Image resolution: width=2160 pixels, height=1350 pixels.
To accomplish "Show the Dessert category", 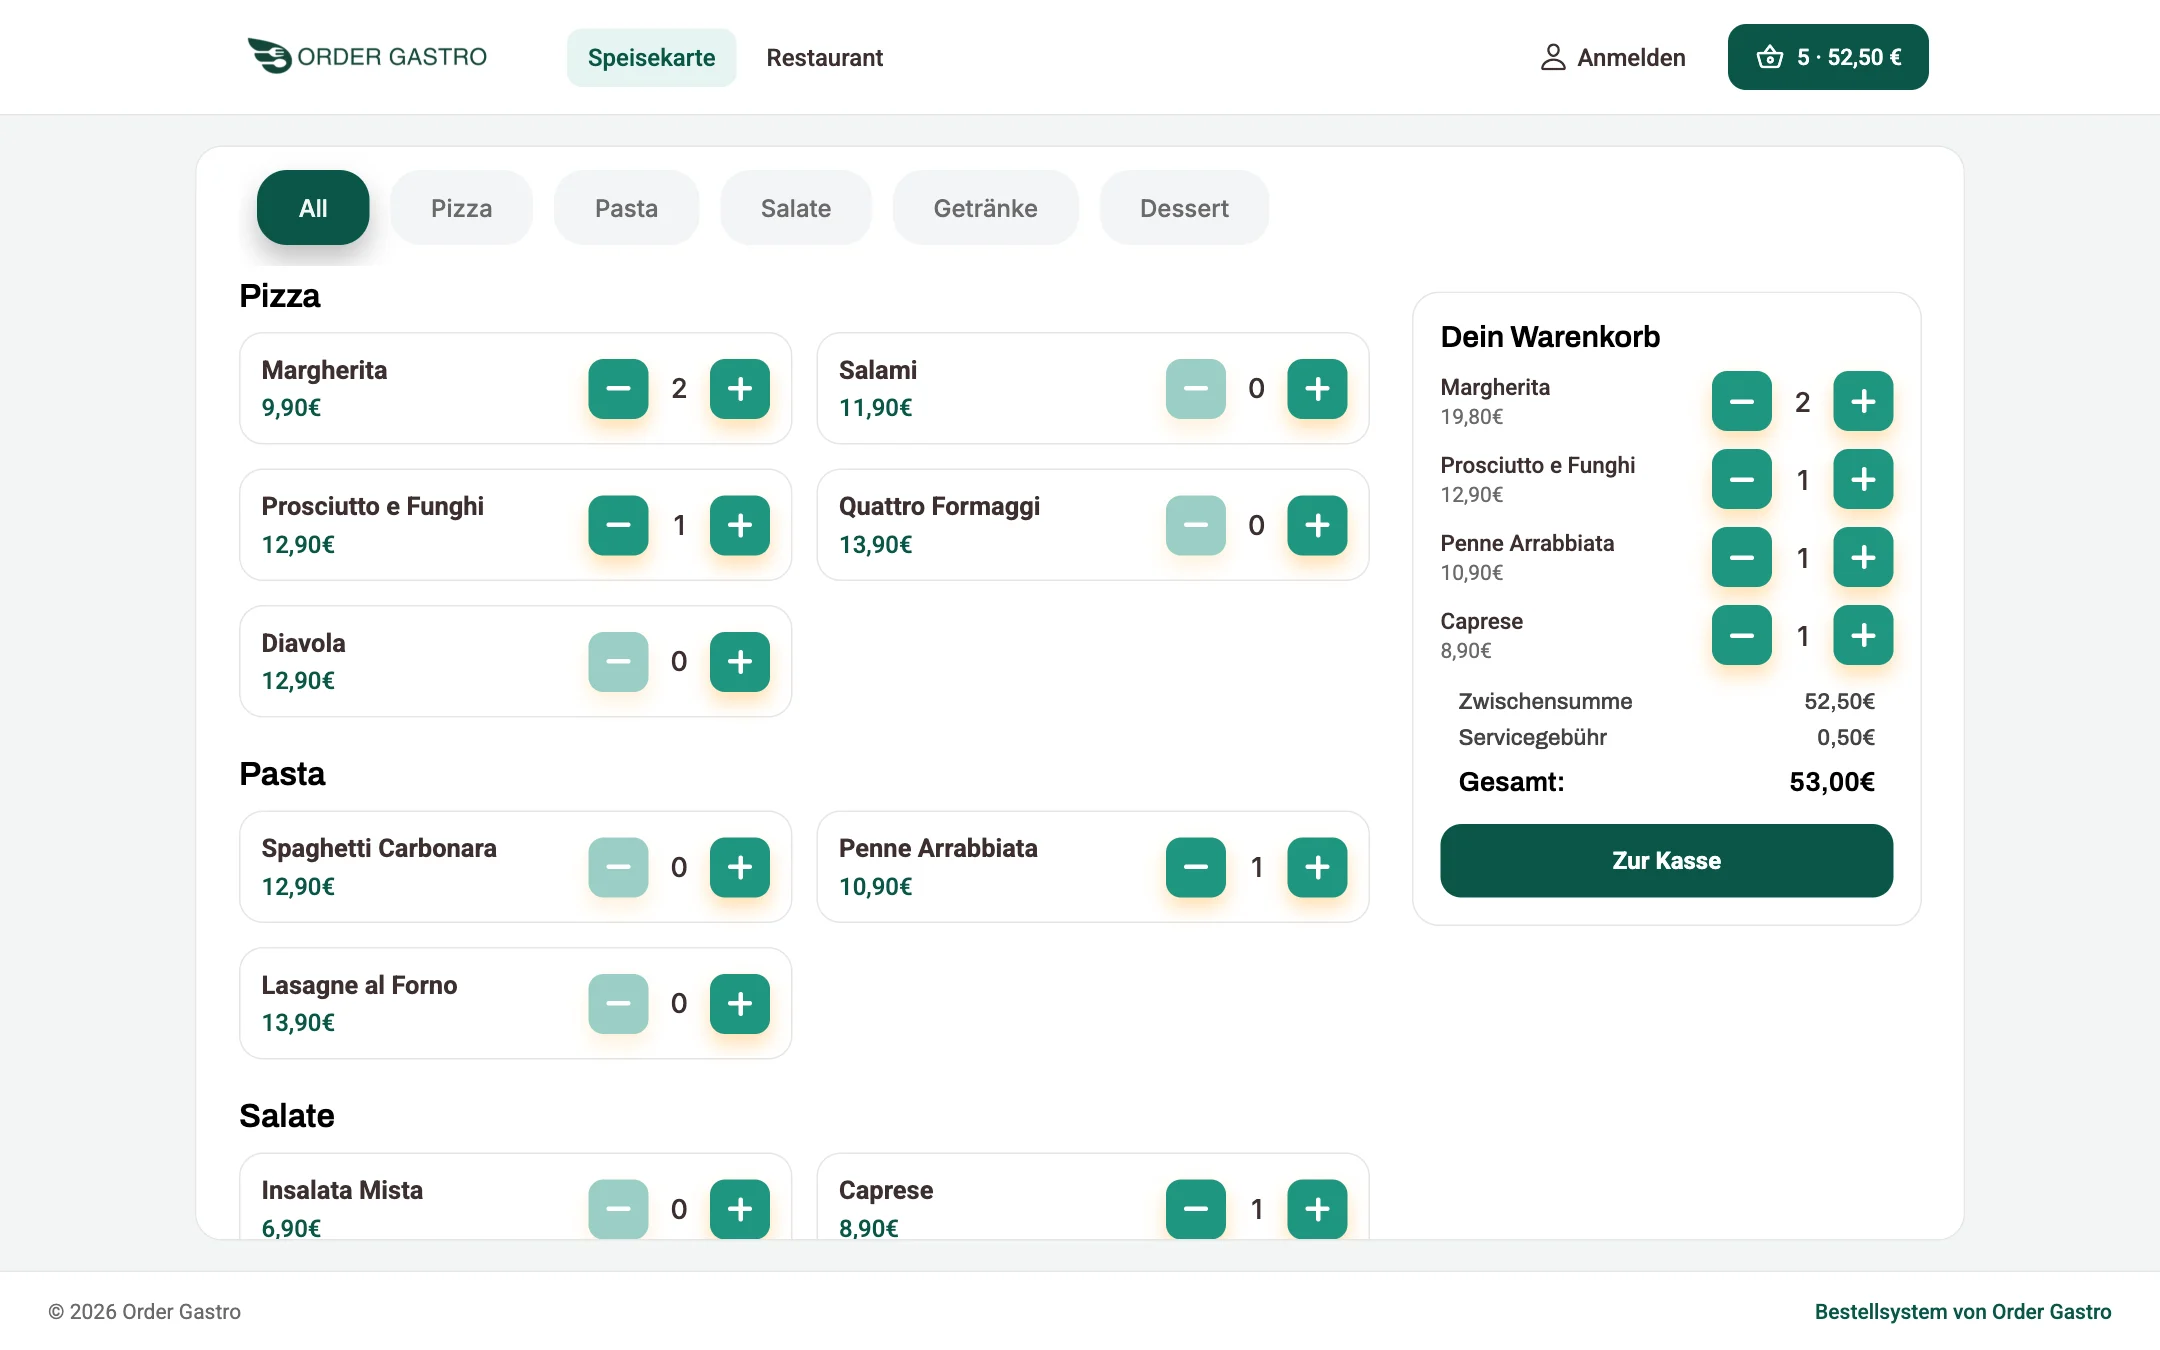I will pyautogui.click(x=1184, y=208).
